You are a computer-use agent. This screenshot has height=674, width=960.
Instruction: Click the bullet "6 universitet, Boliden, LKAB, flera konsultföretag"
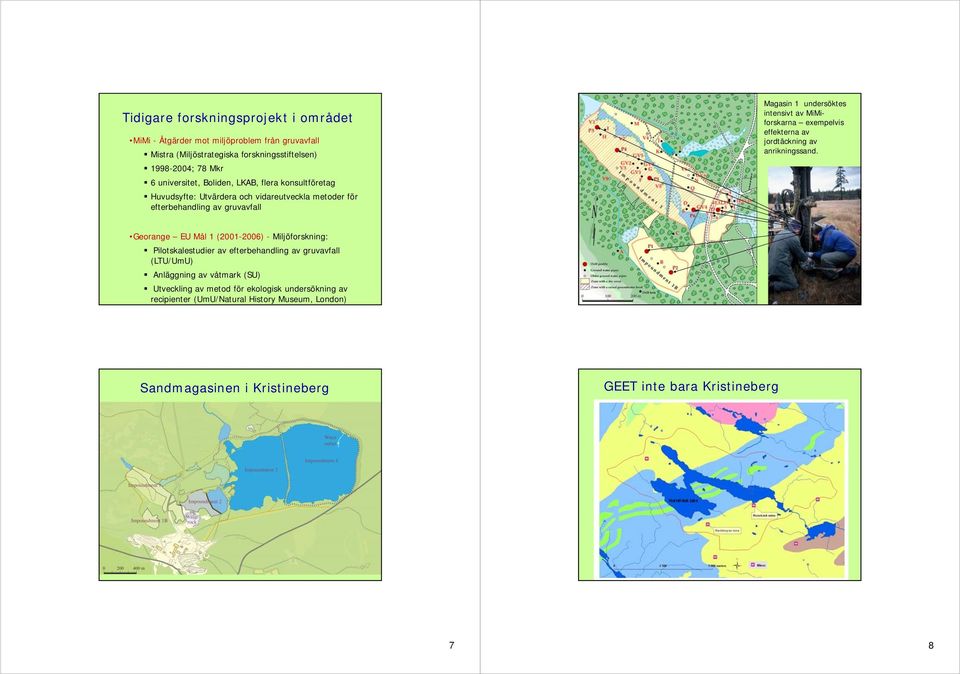point(242,183)
